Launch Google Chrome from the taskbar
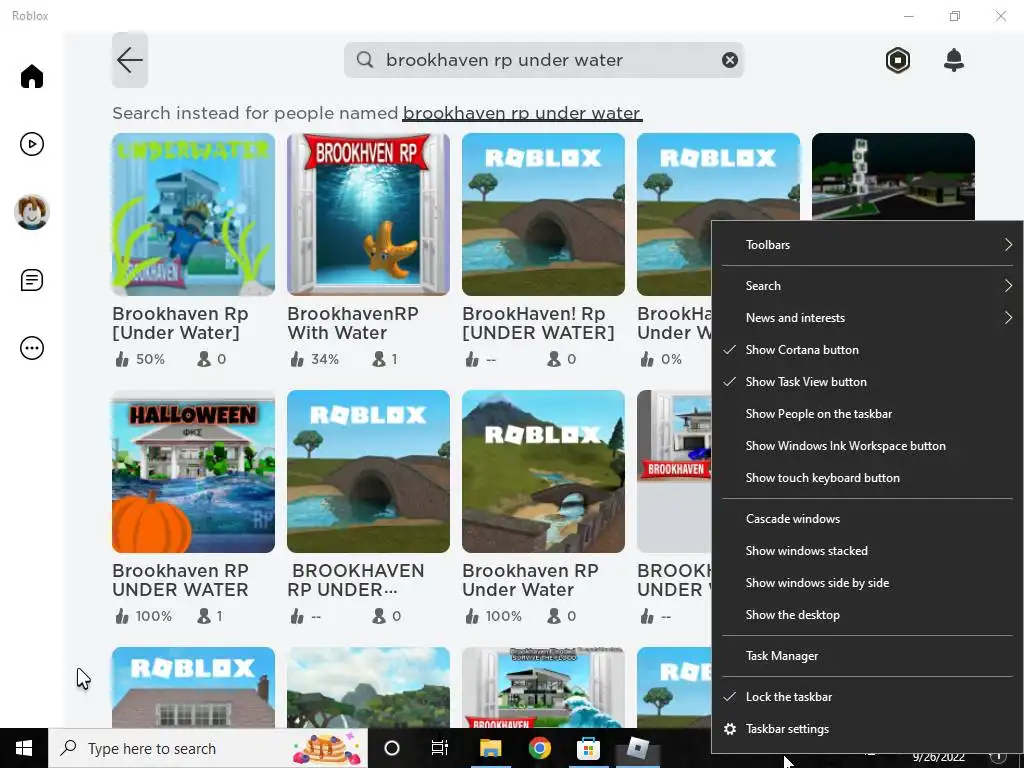Image resolution: width=1024 pixels, height=768 pixels. 539,748
